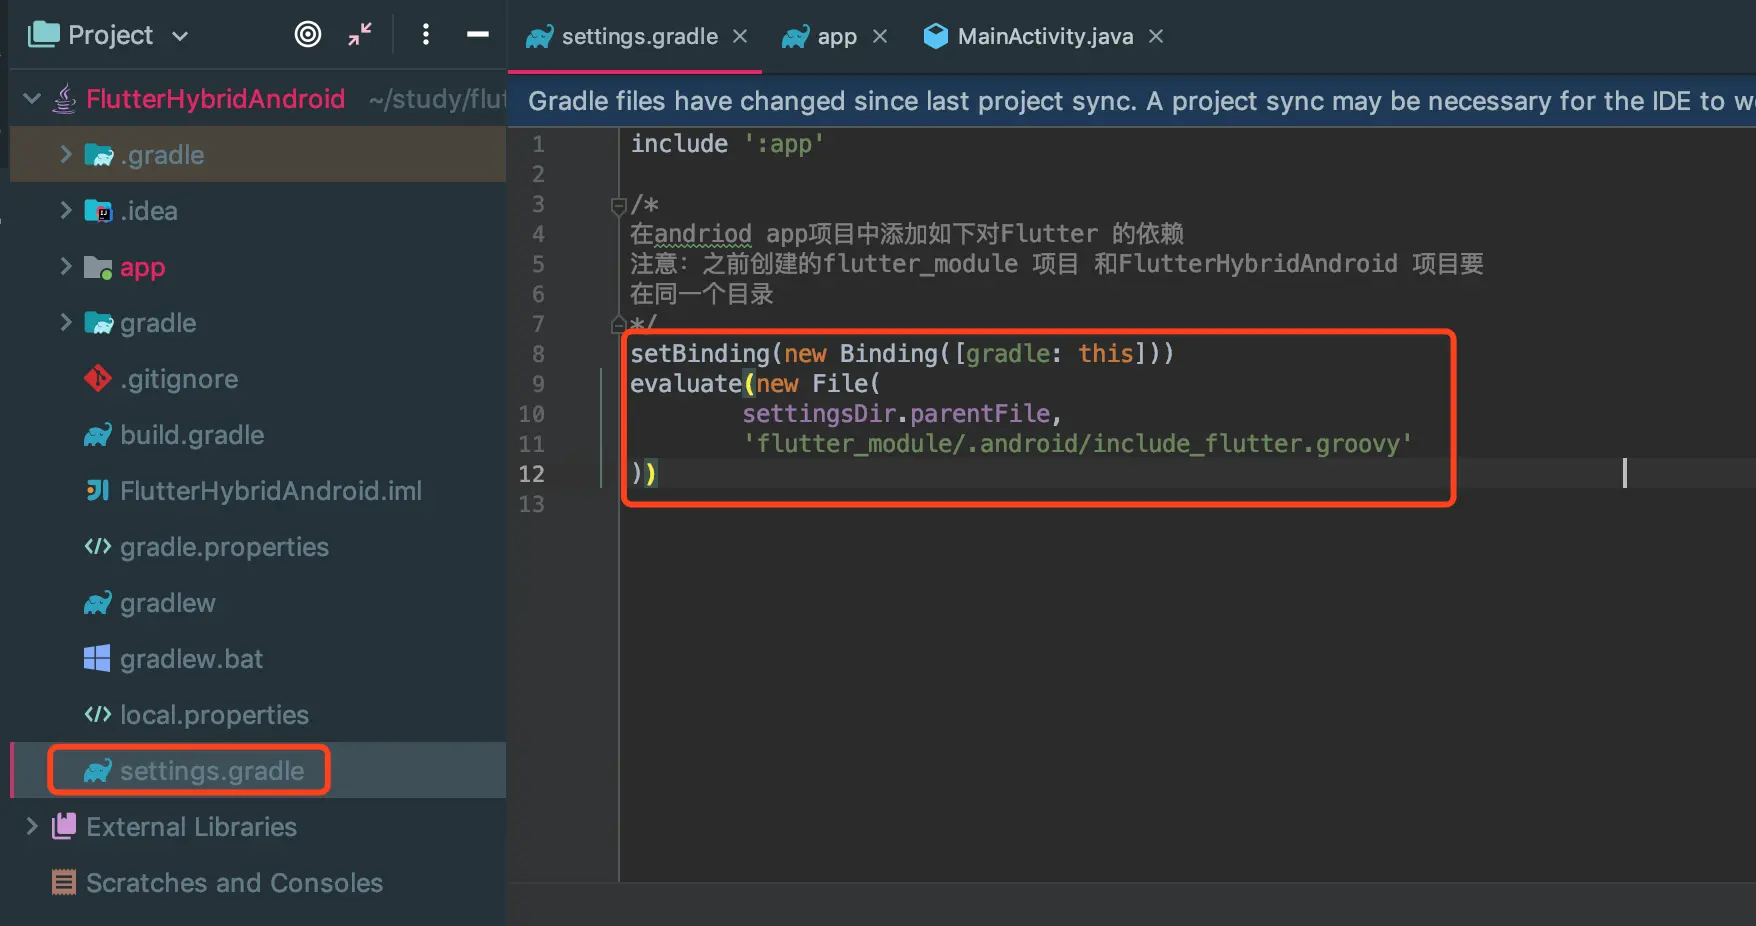Viewport: 1756px width, 926px height.
Task: Click the .gitignore git file icon
Action: (x=98, y=379)
